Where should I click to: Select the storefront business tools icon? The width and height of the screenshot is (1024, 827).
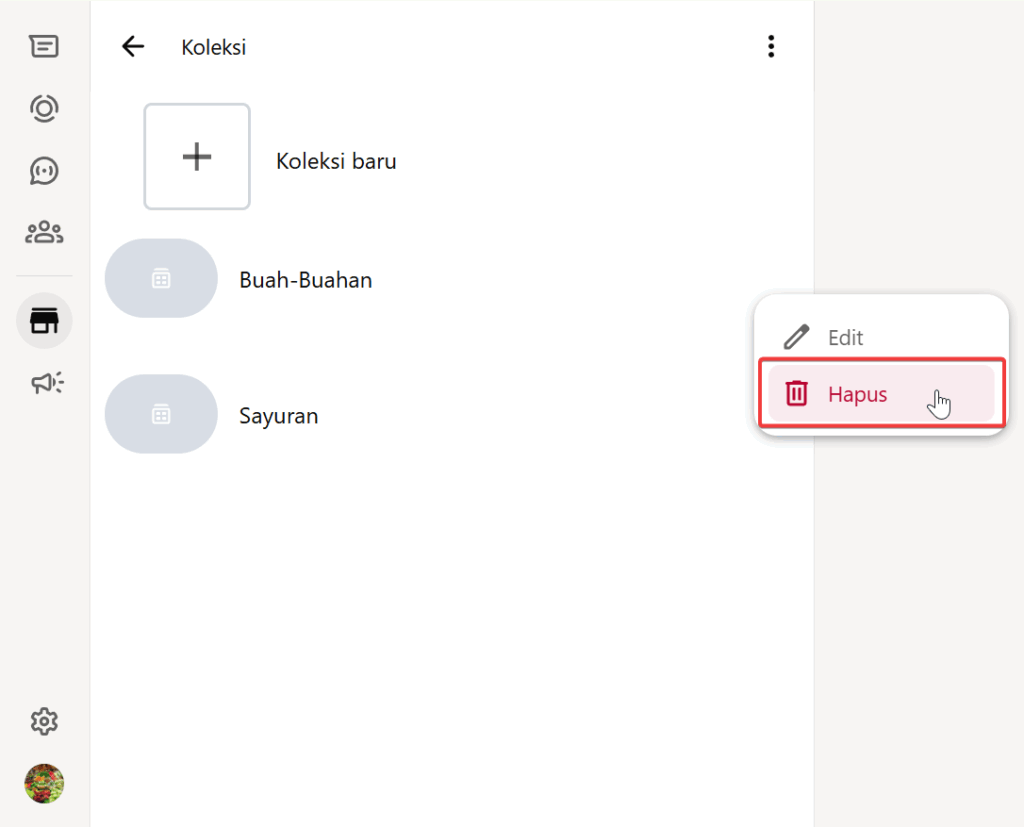44,321
